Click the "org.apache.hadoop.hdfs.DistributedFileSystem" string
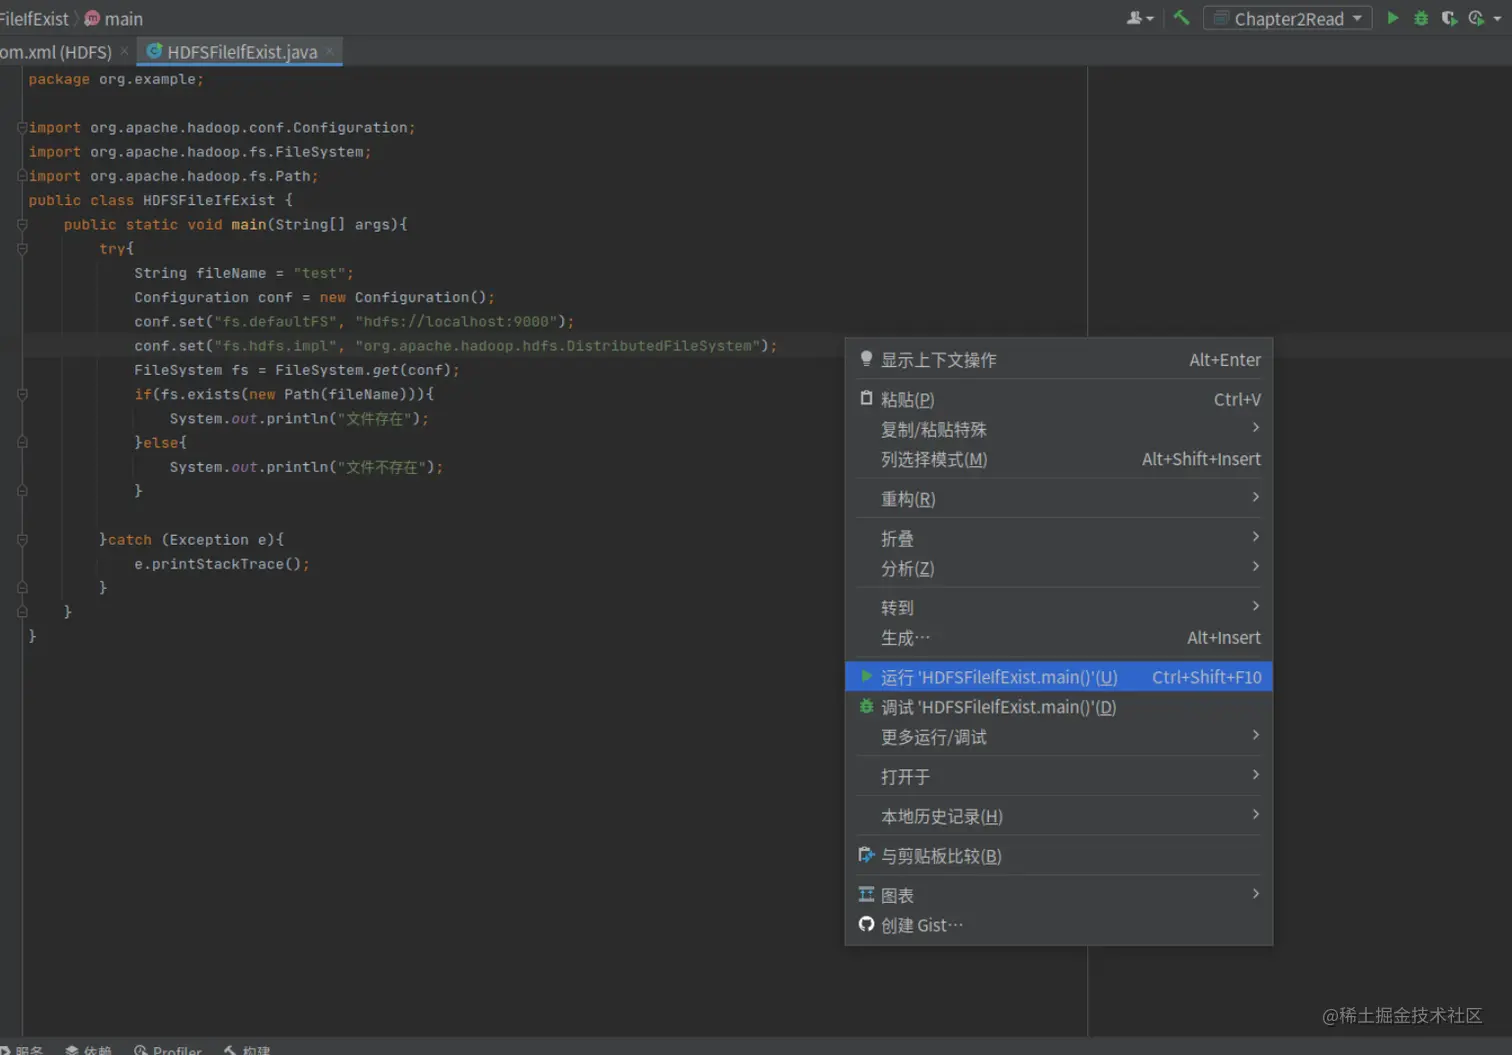1512x1055 pixels. (x=558, y=346)
